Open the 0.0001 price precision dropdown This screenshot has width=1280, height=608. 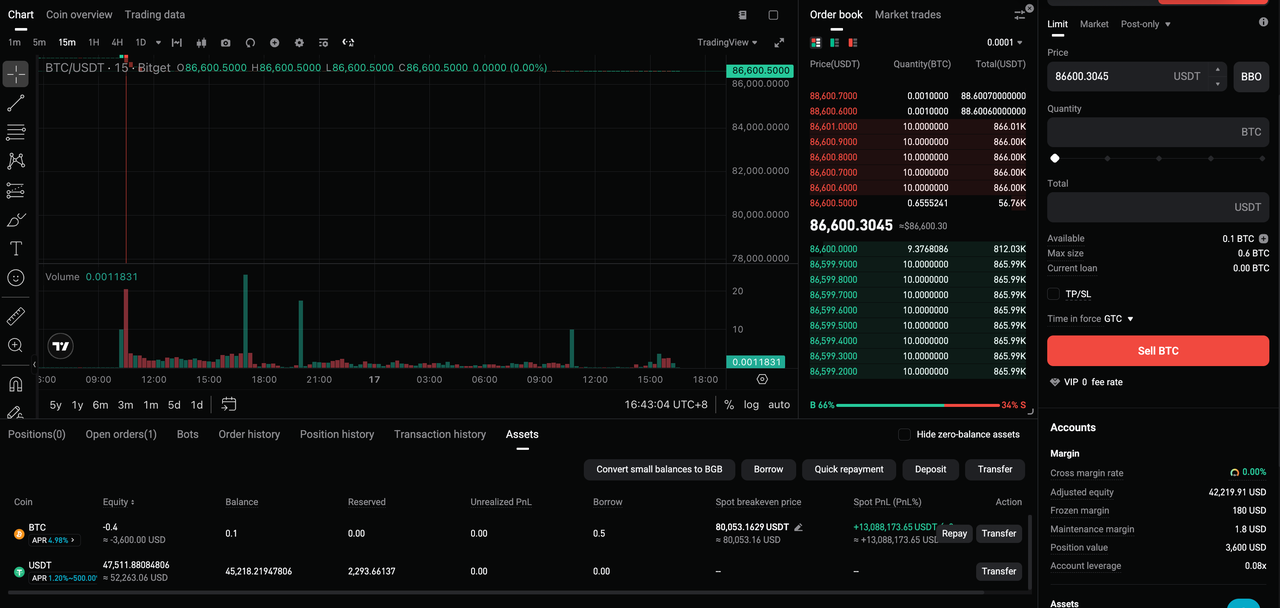click(1005, 43)
